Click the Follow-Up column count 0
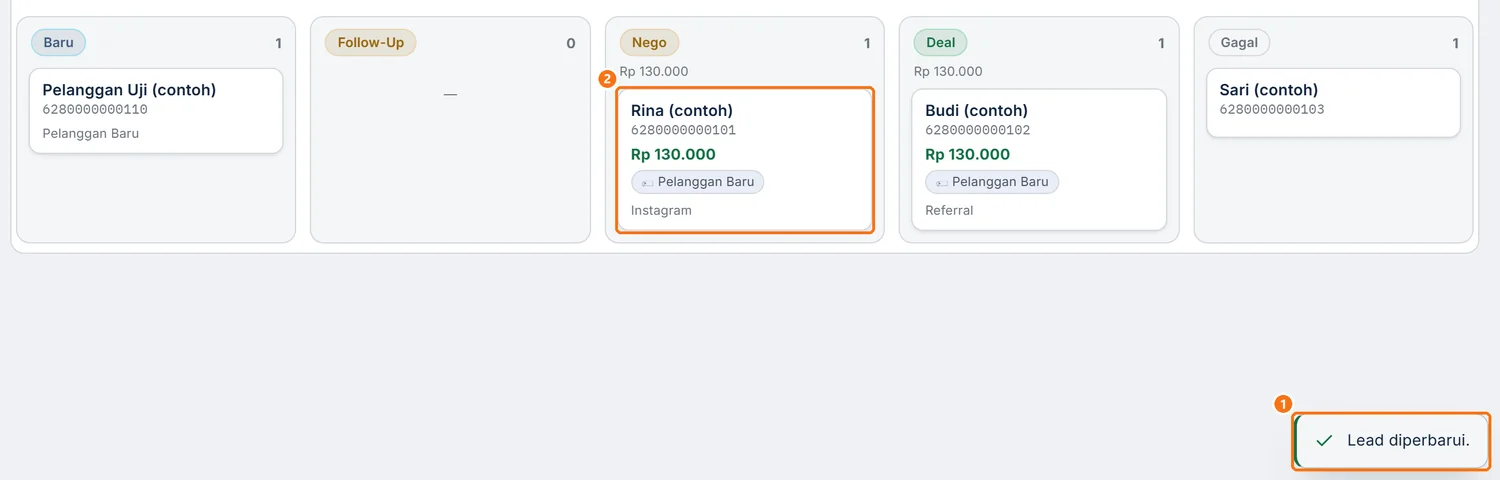 coord(571,44)
